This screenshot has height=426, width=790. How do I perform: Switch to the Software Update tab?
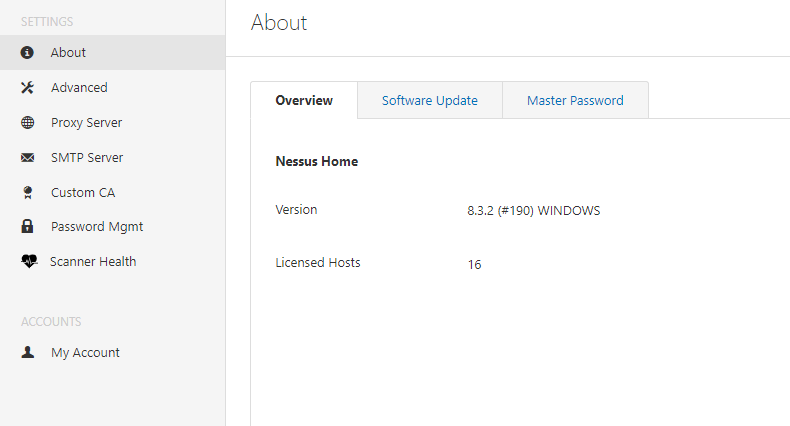coord(429,101)
